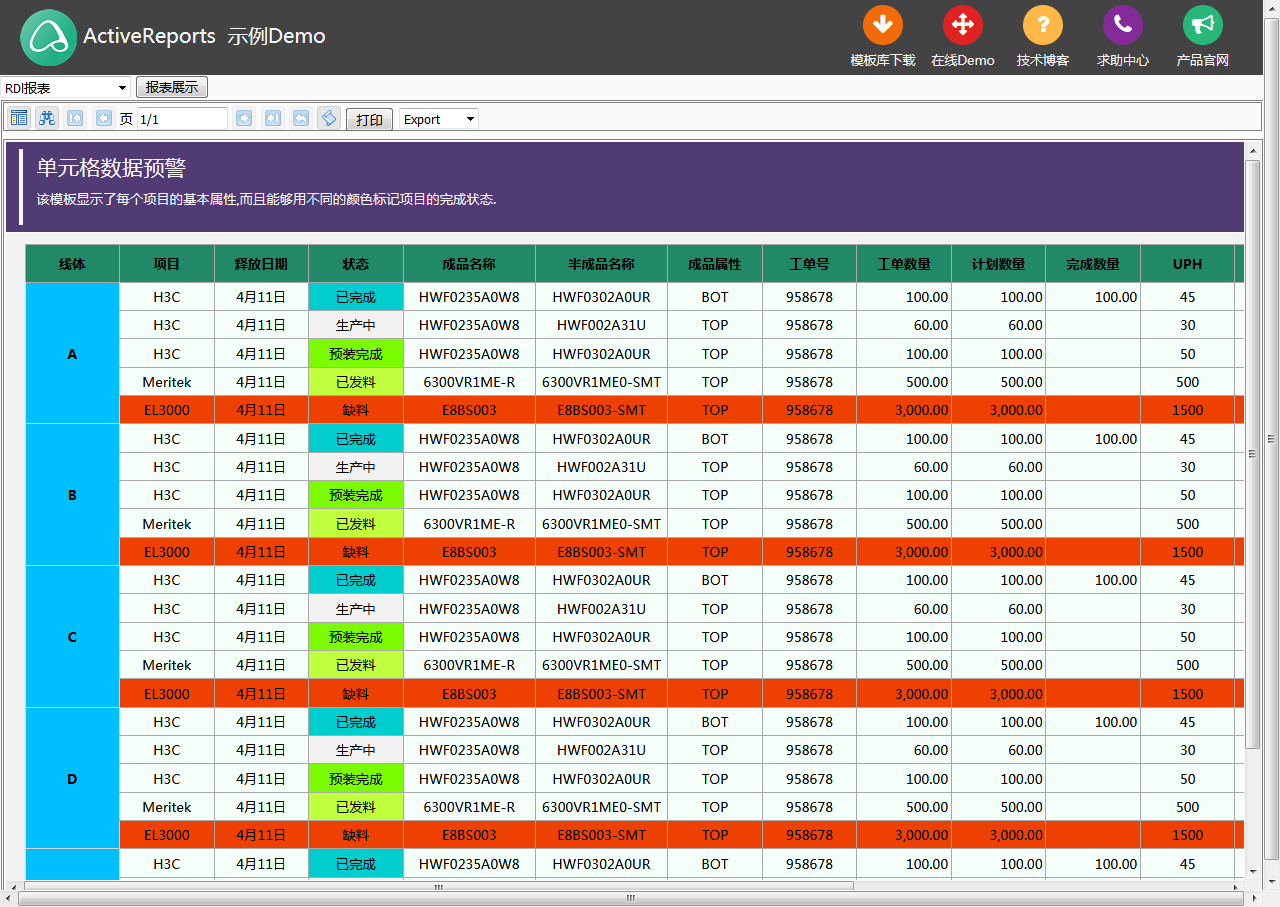Expand the RDI报表 dropdown
This screenshot has width=1280, height=907.
click(66, 88)
